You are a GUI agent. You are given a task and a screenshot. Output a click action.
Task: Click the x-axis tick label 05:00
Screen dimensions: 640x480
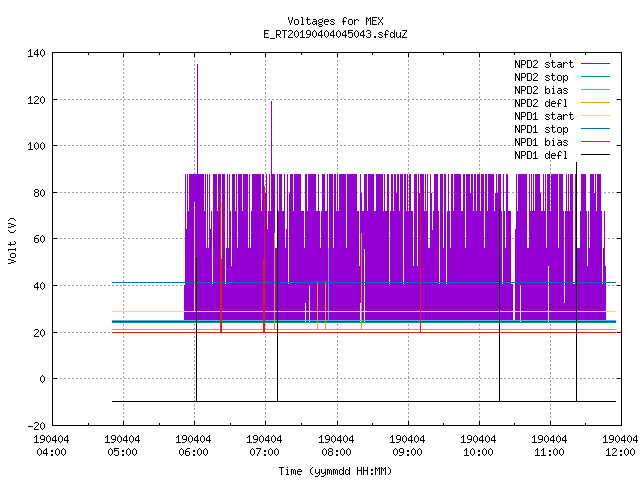click(x=122, y=453)
